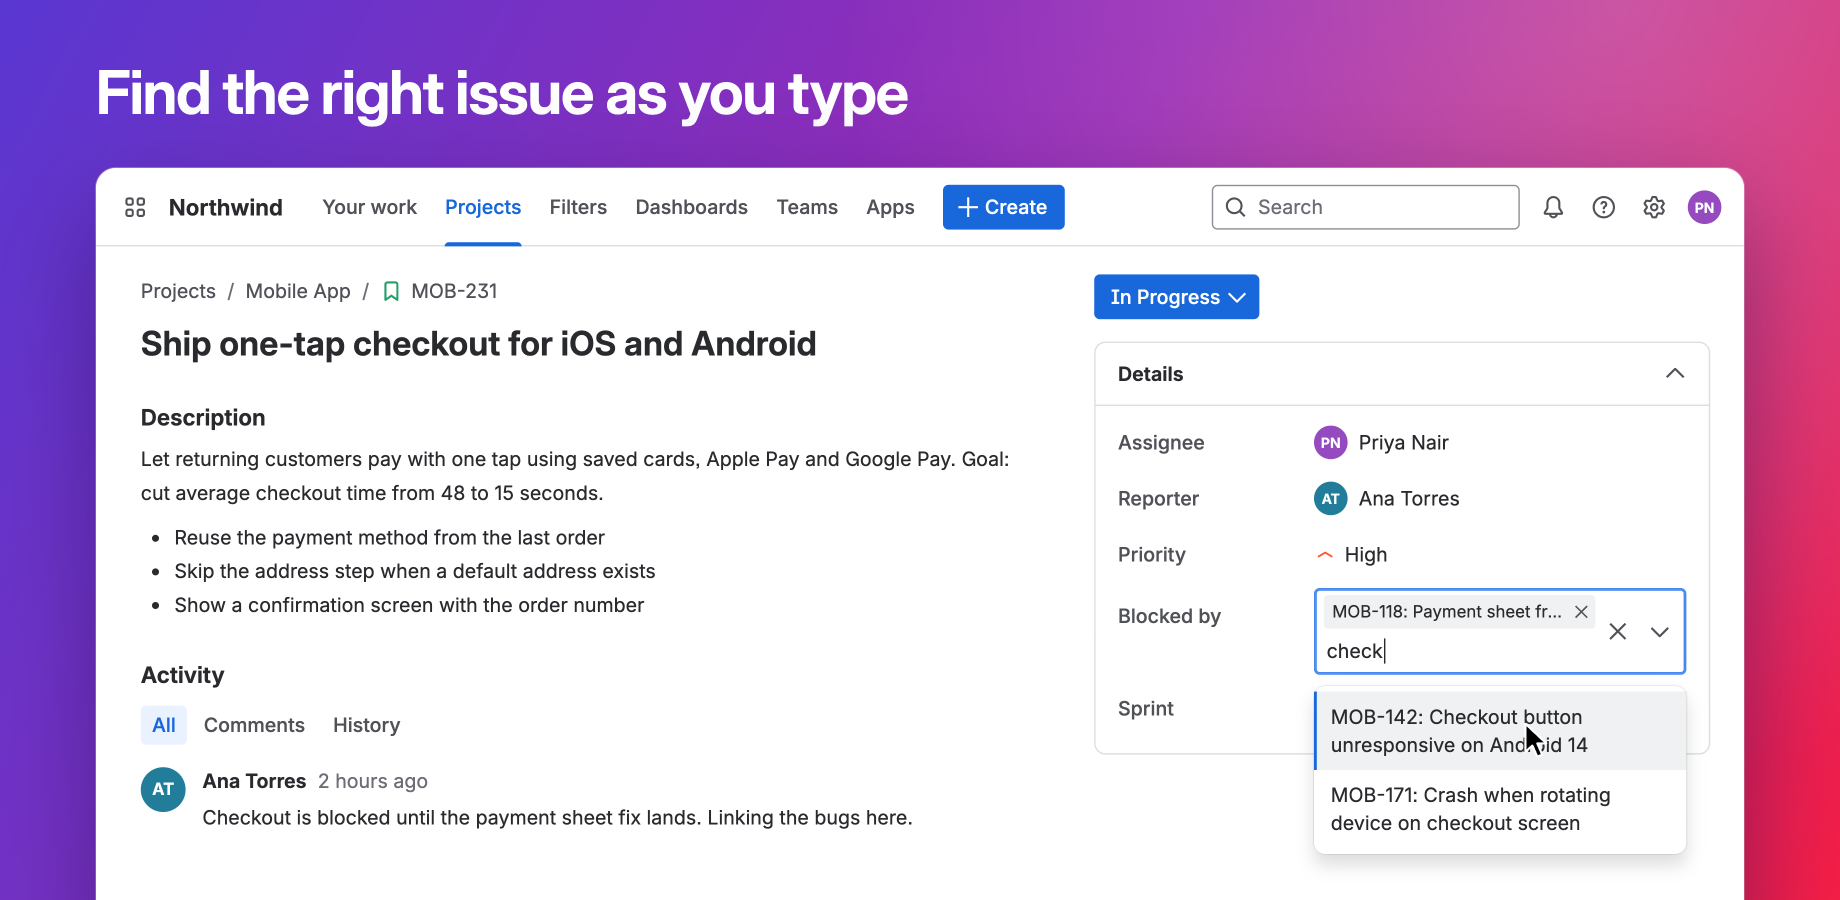This screenshot has width=1840, height=900.
Task: Open the Teams menu
Action: [807, 207]
